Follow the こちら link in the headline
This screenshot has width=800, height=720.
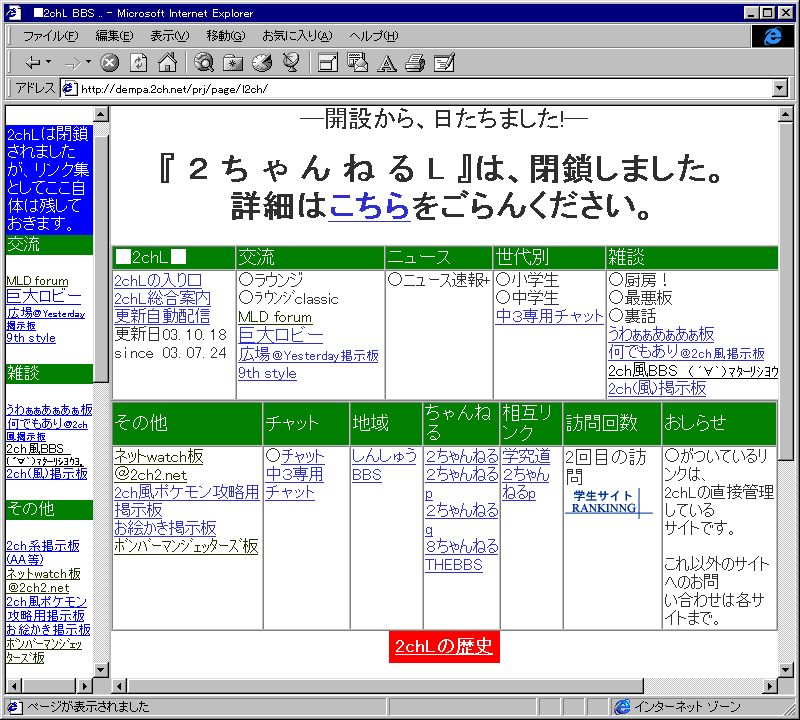coord(369,206)
